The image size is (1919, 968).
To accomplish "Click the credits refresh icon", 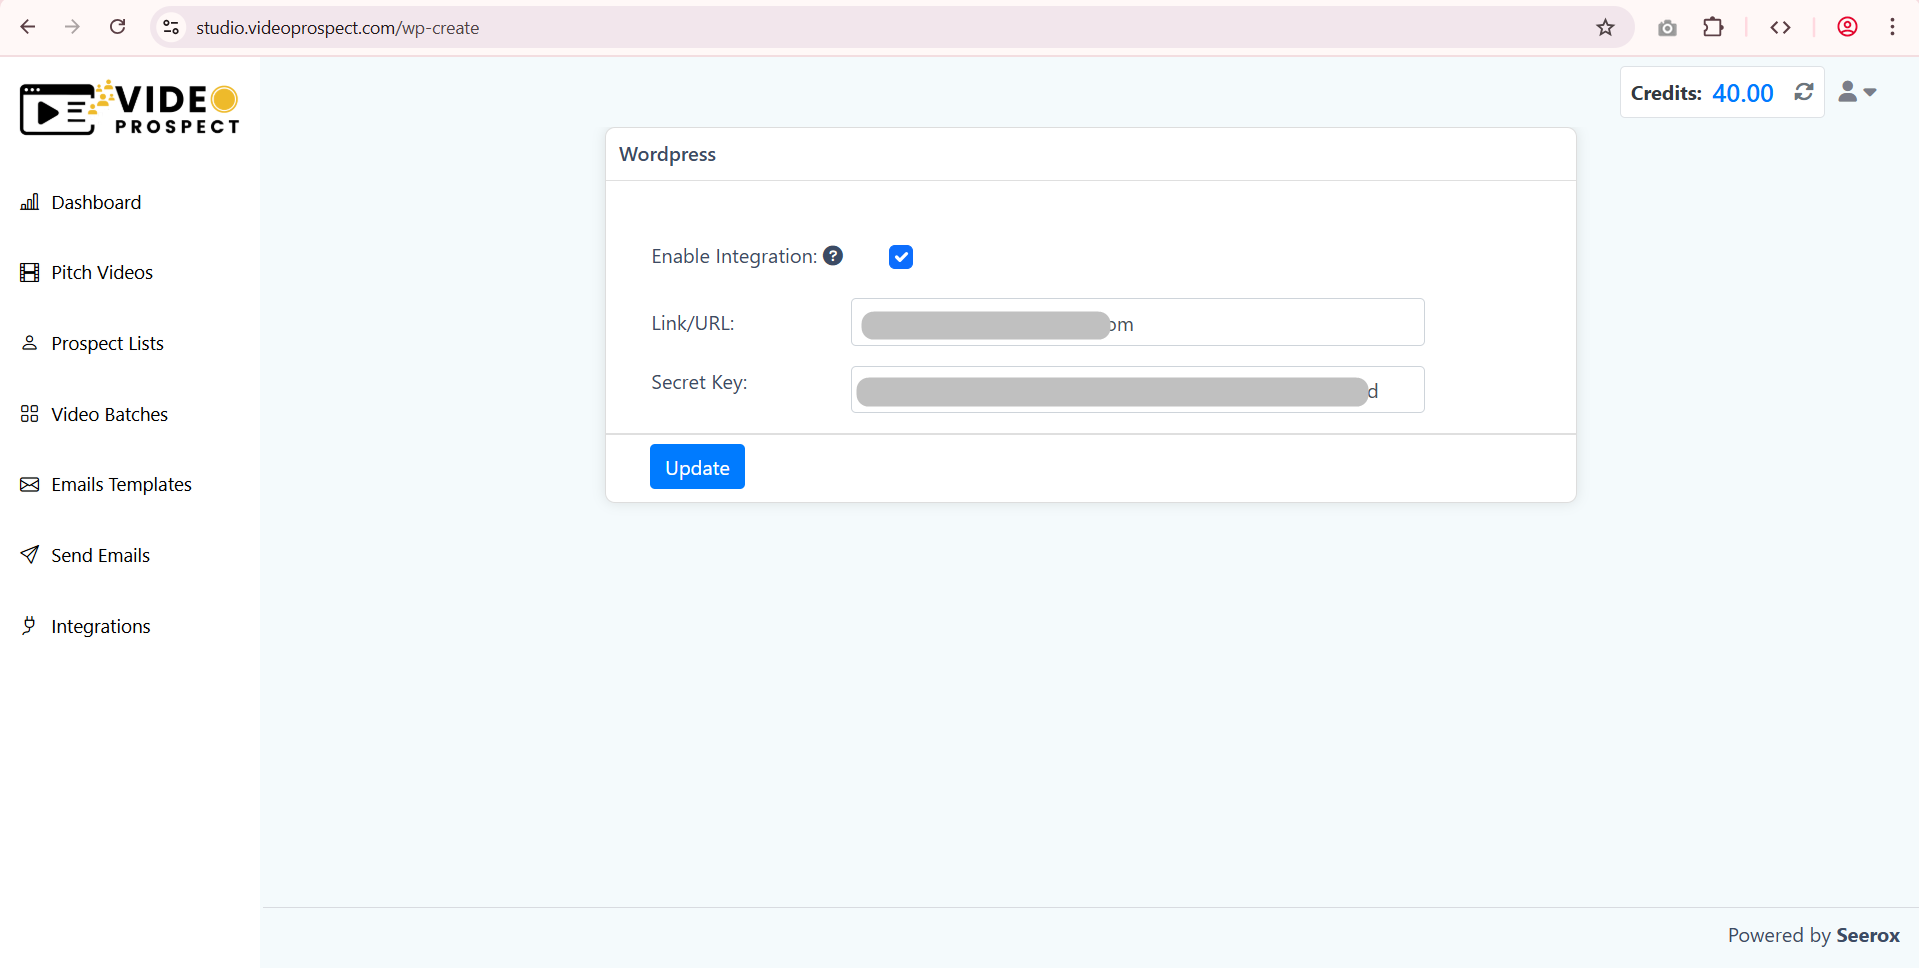I will [1803, 92].
